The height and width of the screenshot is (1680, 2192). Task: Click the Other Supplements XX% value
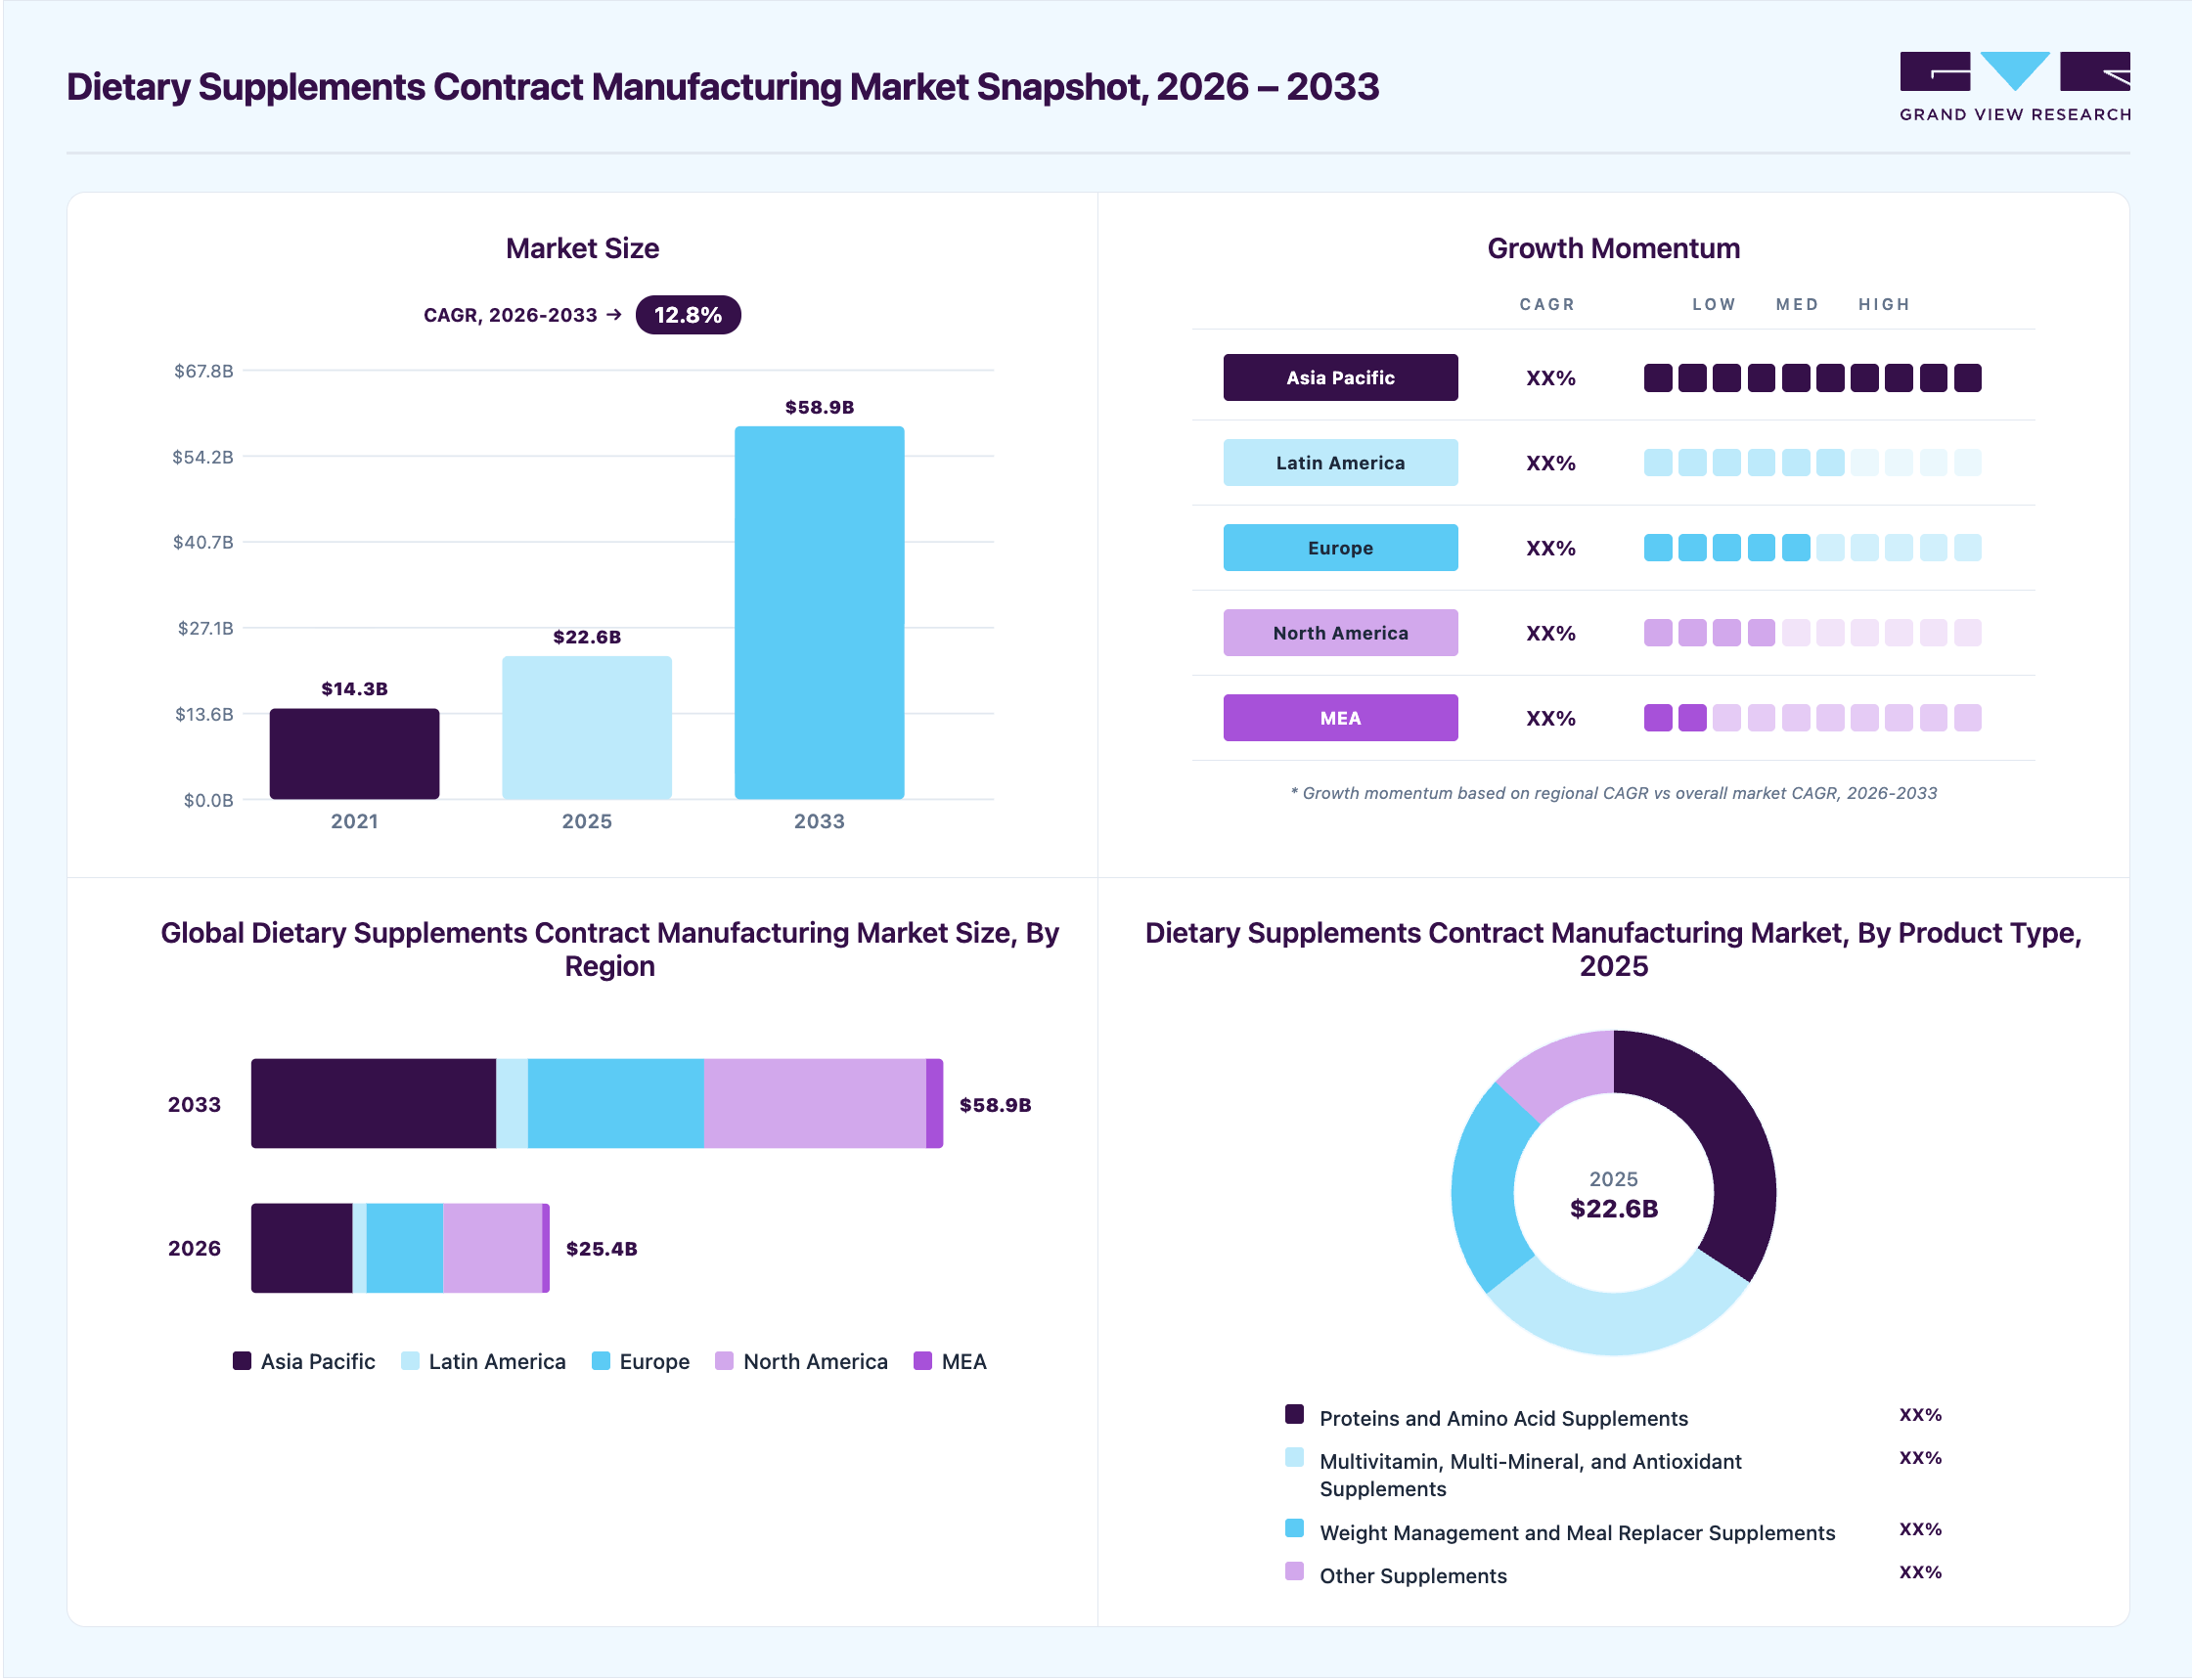[1920, 1572]
